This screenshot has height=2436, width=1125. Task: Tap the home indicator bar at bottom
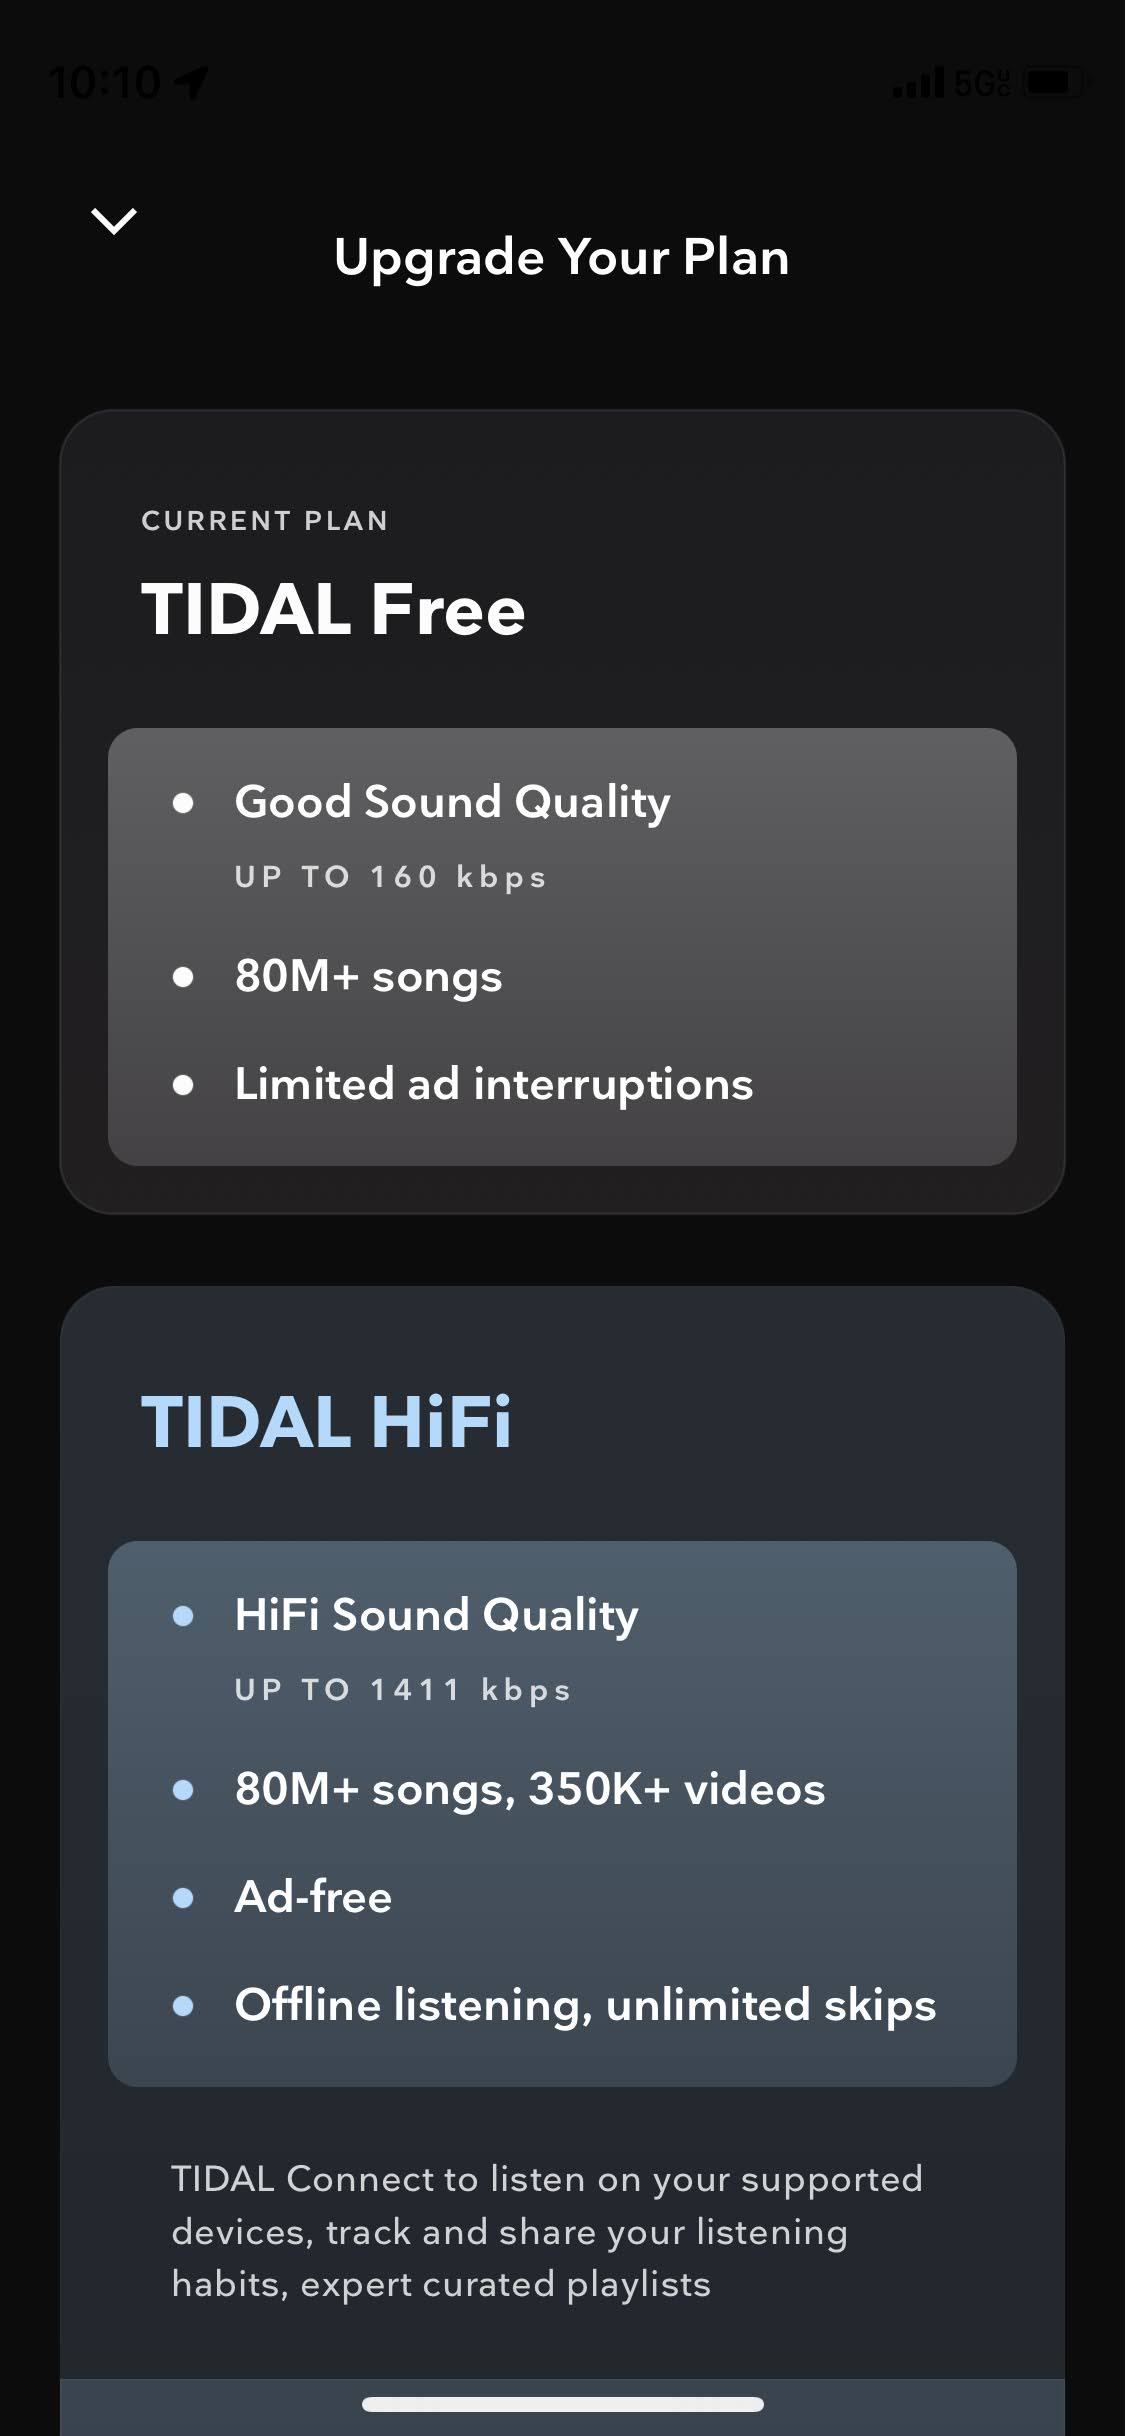coord(563,2404)
